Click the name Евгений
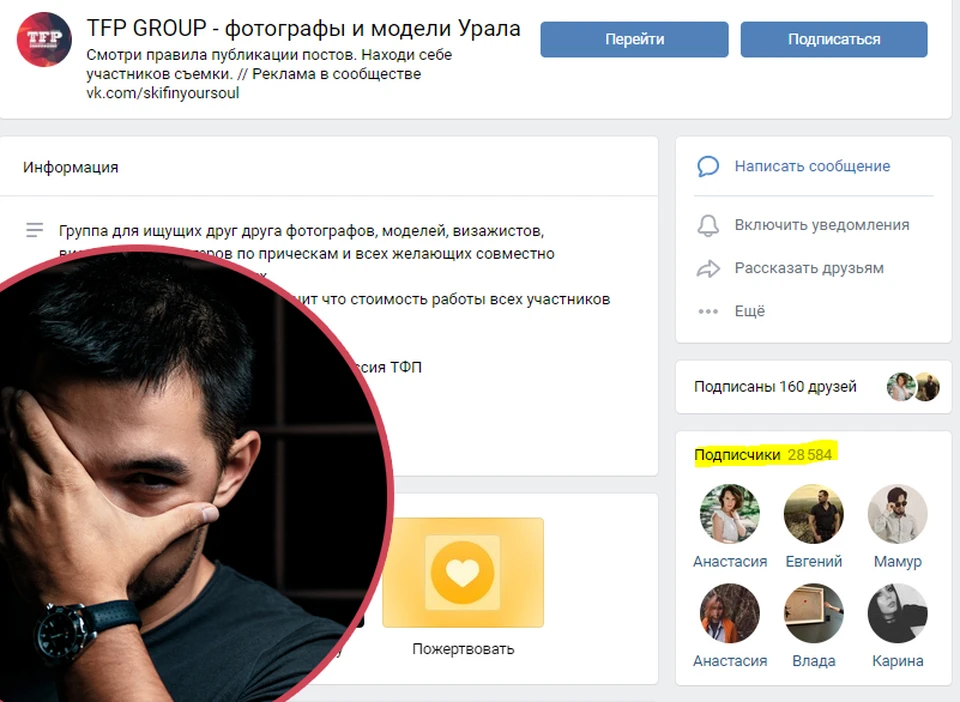The height and width of the screenshot is (702, 960). pos(814,561)
